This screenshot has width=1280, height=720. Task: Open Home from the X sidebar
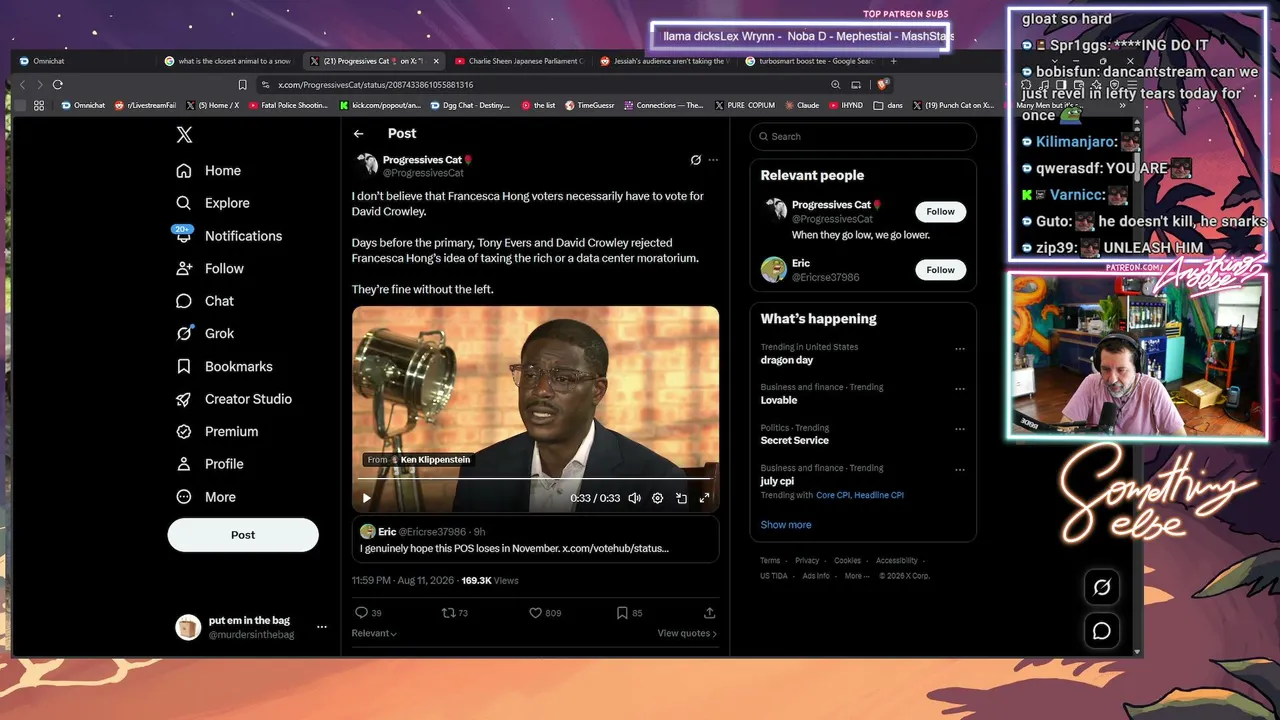[209, 171]
